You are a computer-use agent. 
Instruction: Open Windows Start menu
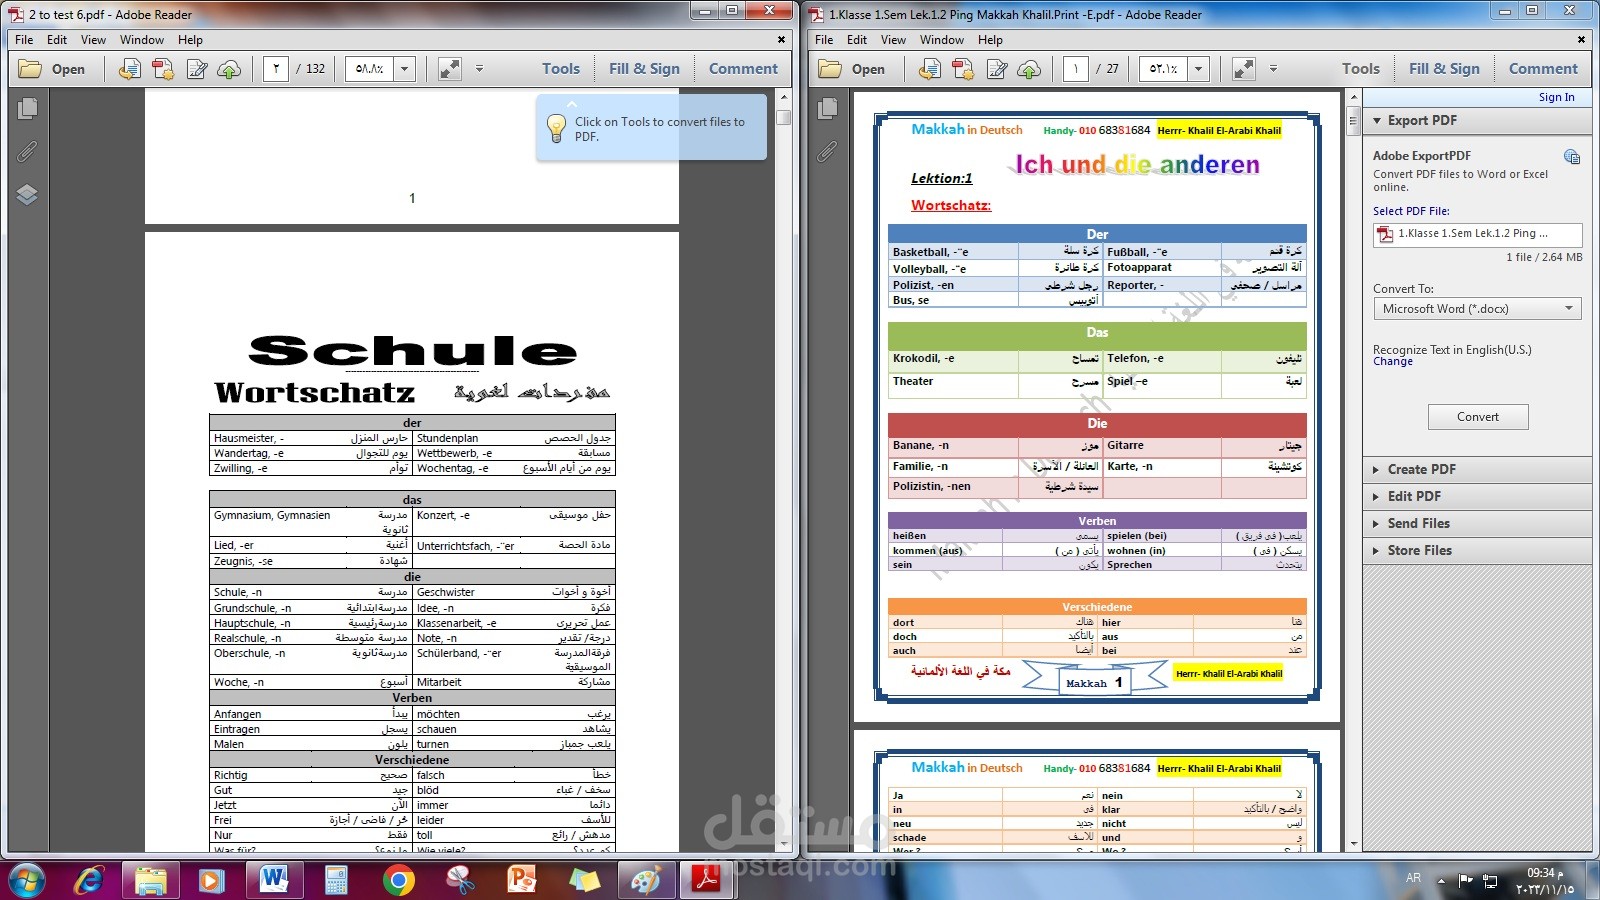[27, 880]
